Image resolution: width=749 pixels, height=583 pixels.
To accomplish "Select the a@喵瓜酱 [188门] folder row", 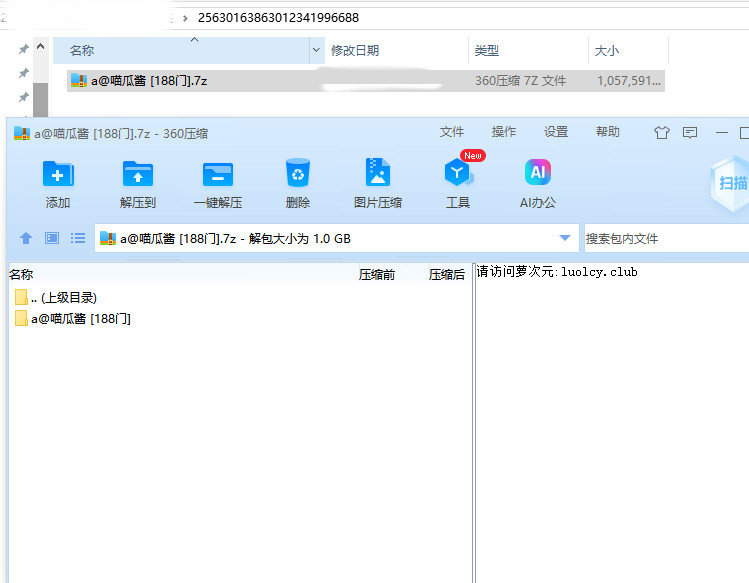I will (81, 318).
